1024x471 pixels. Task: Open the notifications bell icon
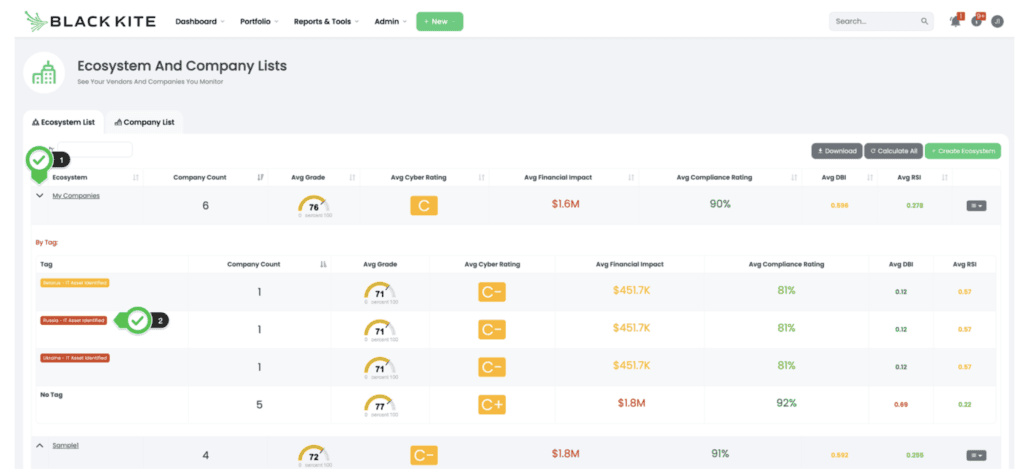[x=954, y=21]
